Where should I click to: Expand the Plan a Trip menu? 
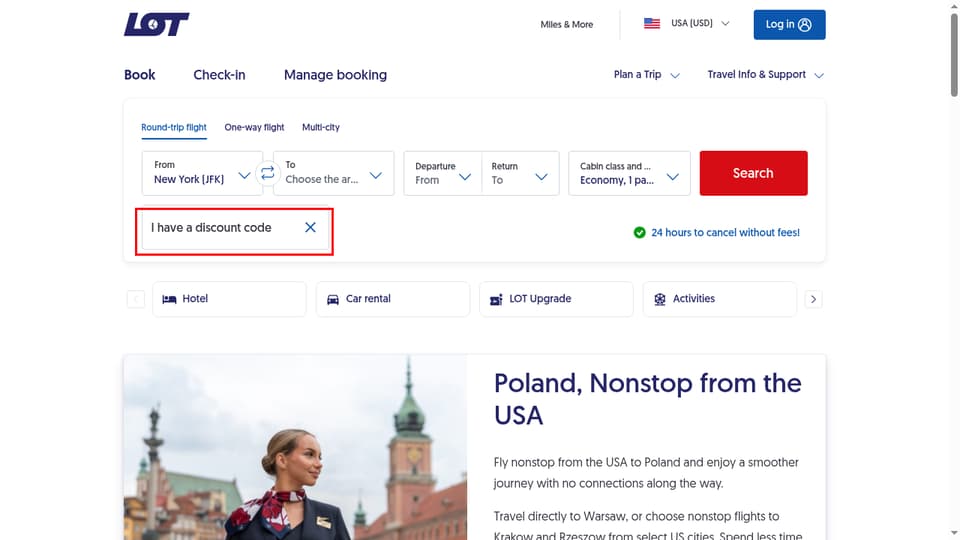tap(647, 75)
